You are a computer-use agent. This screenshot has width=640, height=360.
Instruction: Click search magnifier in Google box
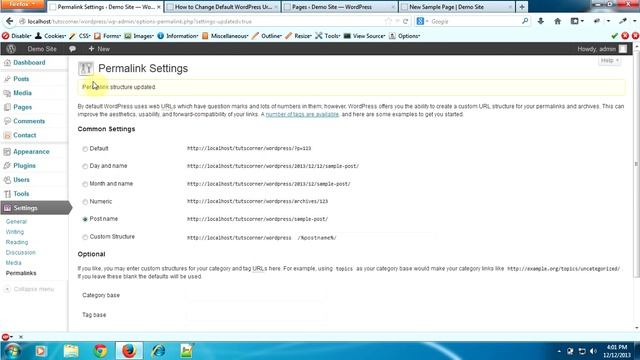[x=525, y=21]
